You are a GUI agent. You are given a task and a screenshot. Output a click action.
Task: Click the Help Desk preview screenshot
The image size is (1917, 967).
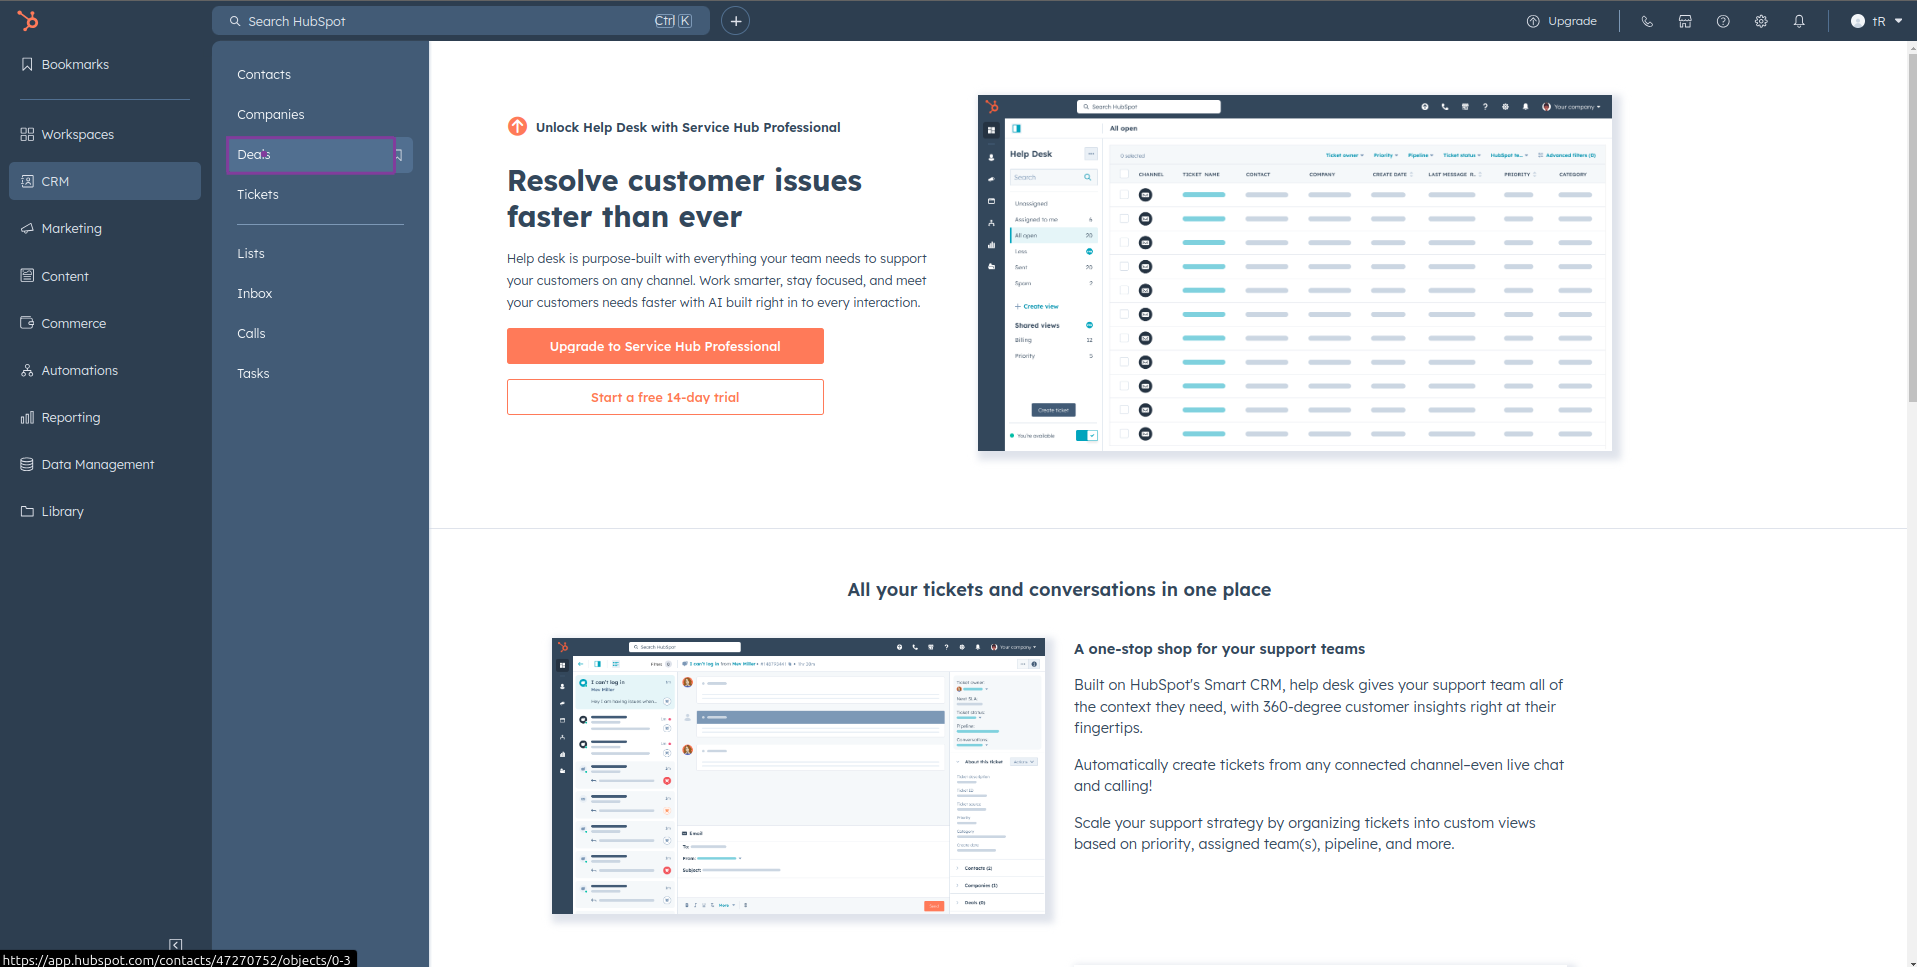(1294, 273)
